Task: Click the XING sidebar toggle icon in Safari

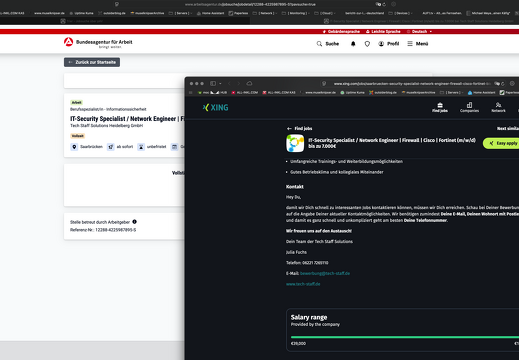Action: pos(213,83)
